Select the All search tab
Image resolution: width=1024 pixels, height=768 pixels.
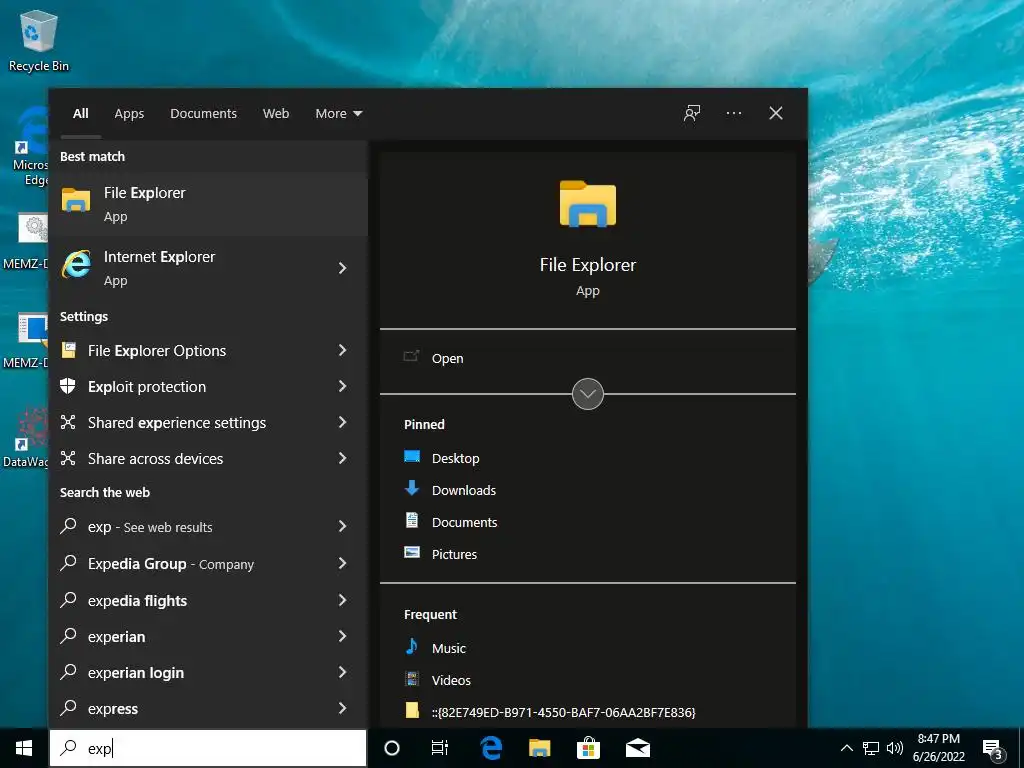click(81, 114)
